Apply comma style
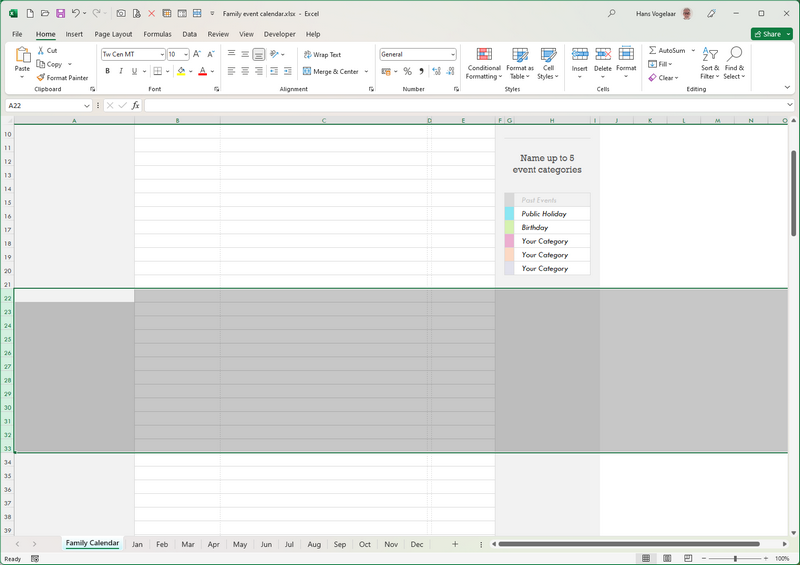 (421, 71)
